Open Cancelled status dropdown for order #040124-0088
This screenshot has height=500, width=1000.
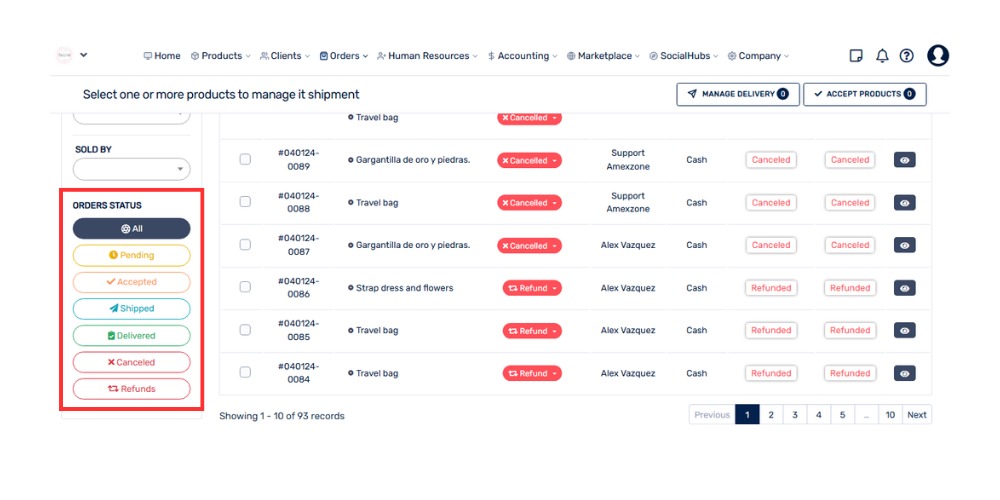[x=529, y=203]
